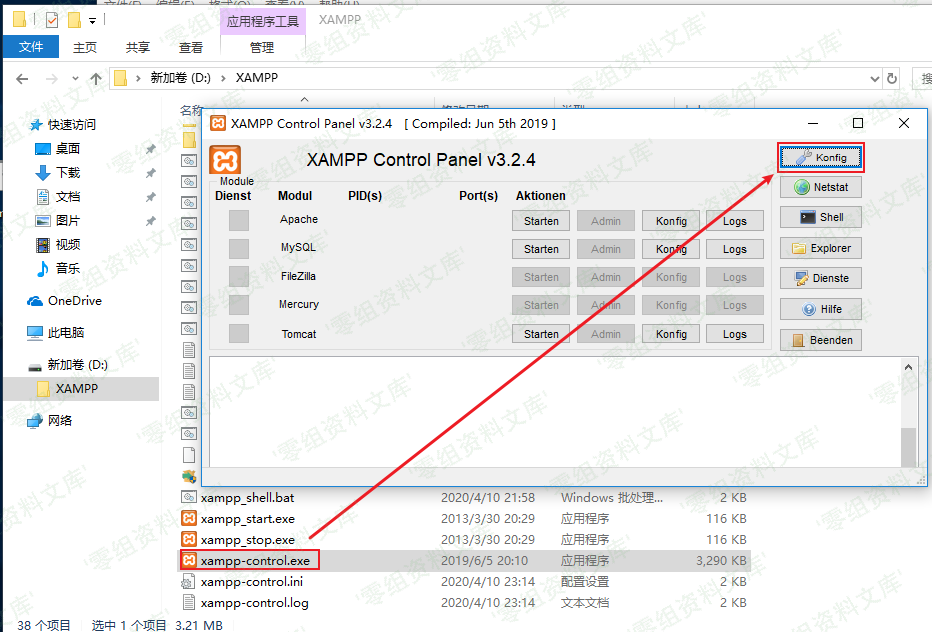
Task: Click the Hilfe button
Action: [821, 309]
